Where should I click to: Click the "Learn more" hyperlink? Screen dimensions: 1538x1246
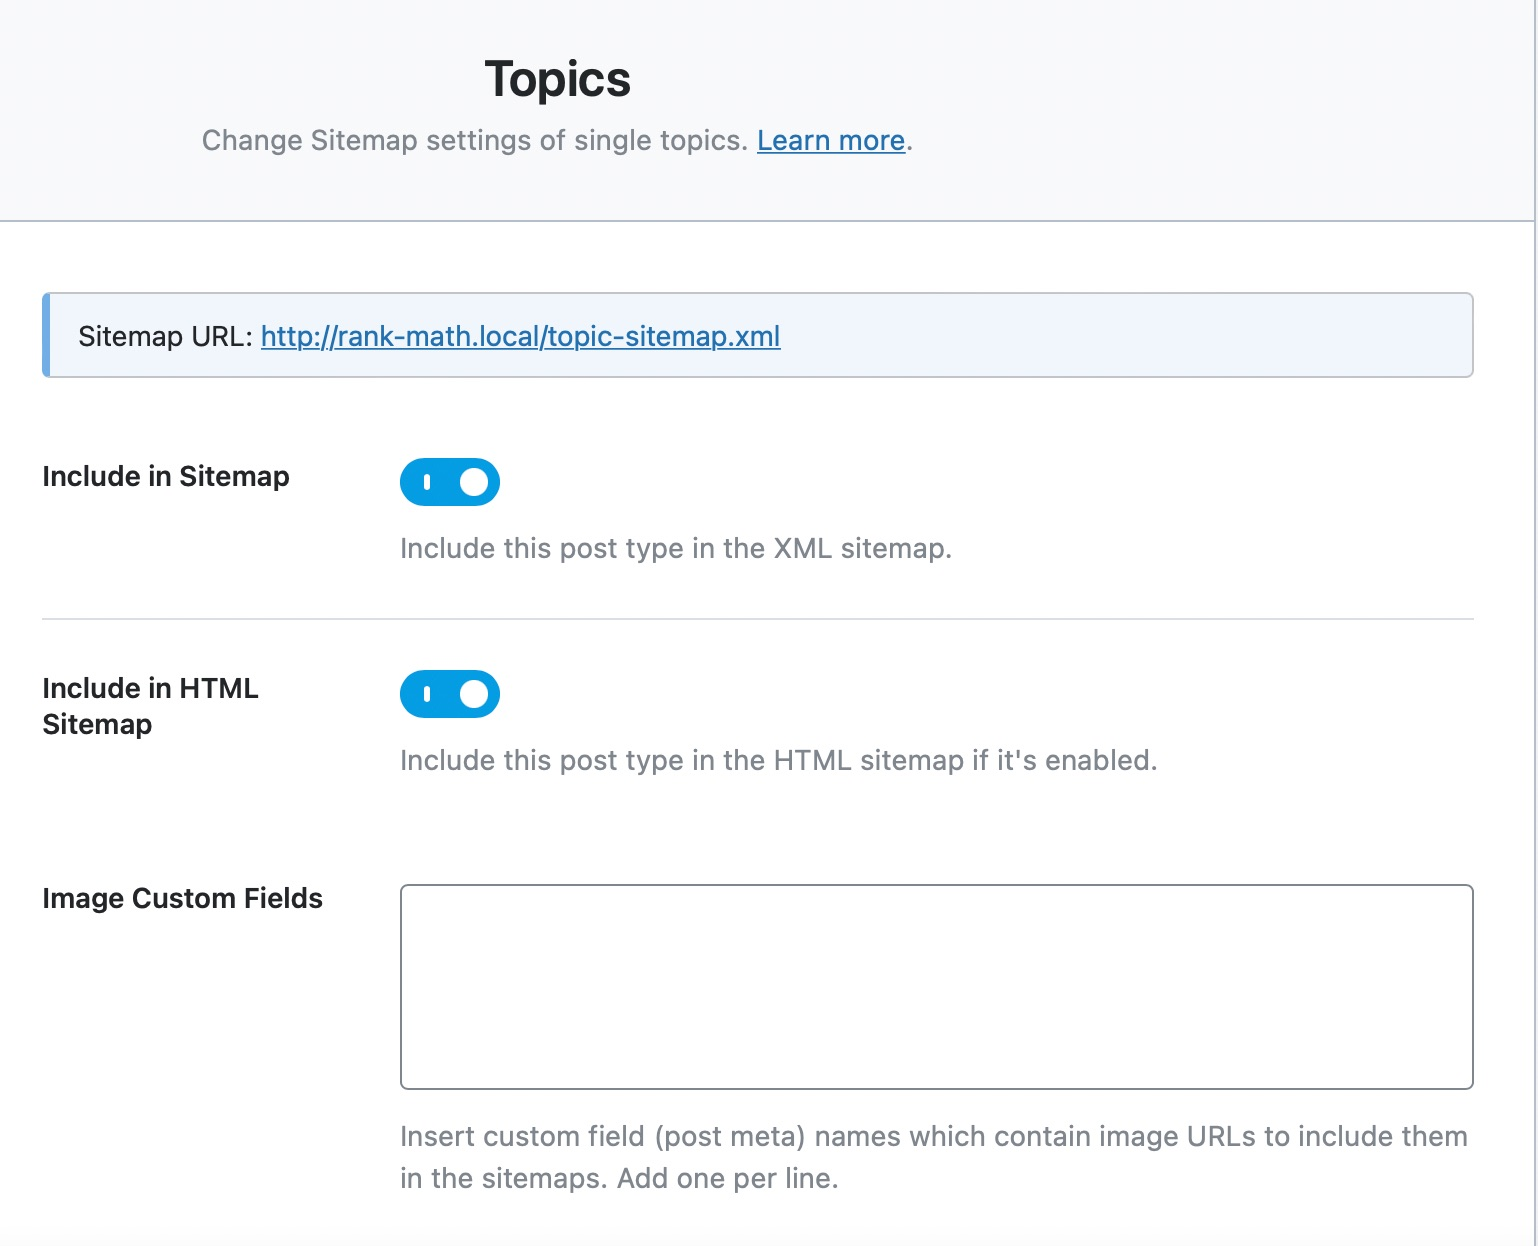click(x=830, y=140)
